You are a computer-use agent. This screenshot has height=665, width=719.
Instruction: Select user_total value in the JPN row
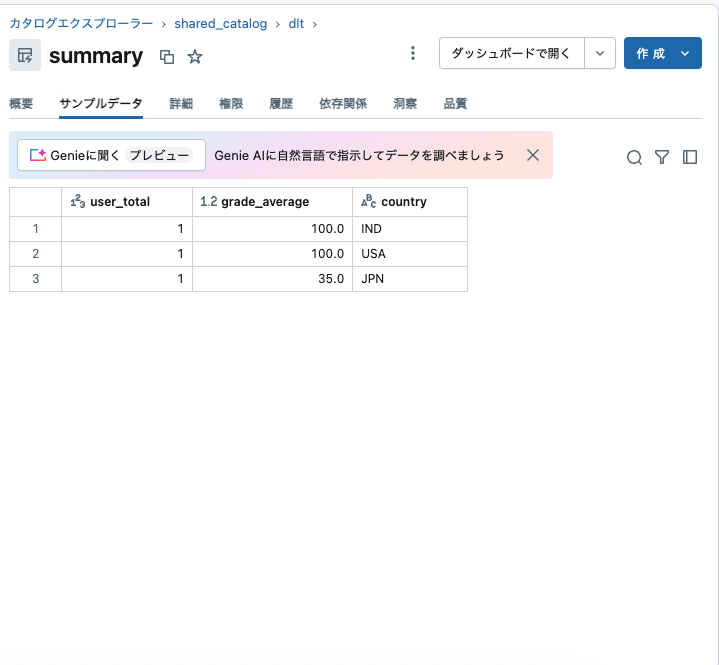pos(127,278)
